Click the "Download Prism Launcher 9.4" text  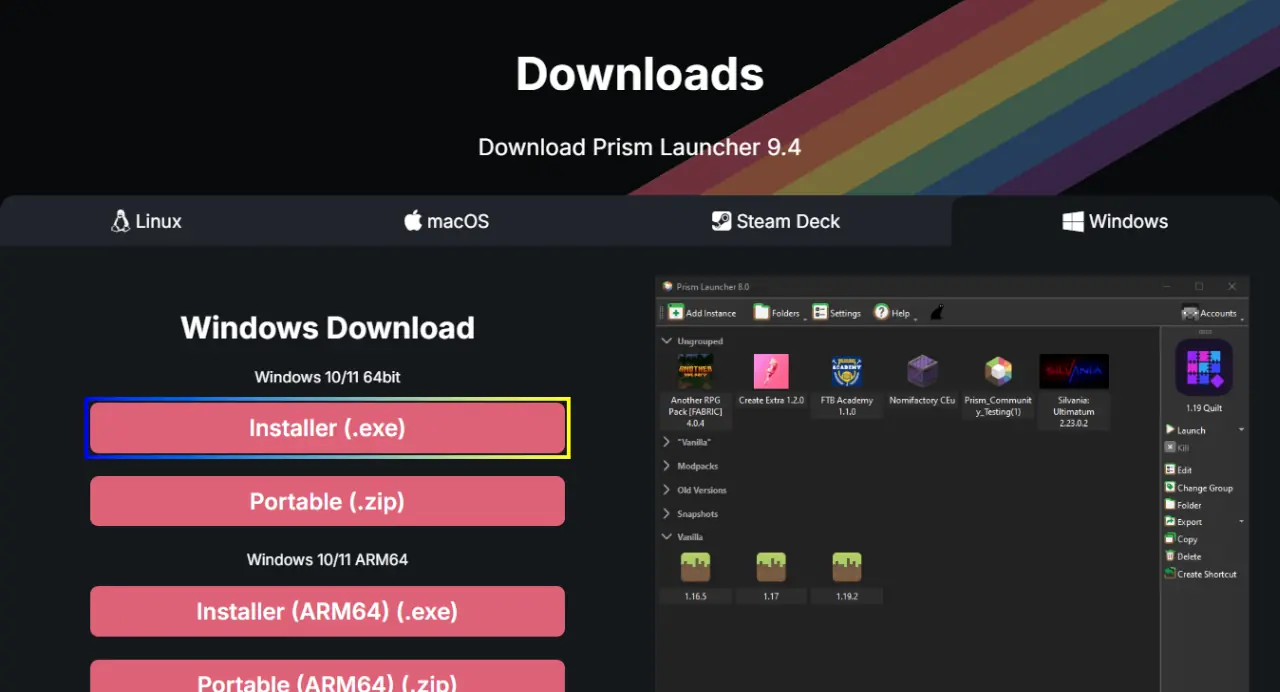tap(640, 147)
